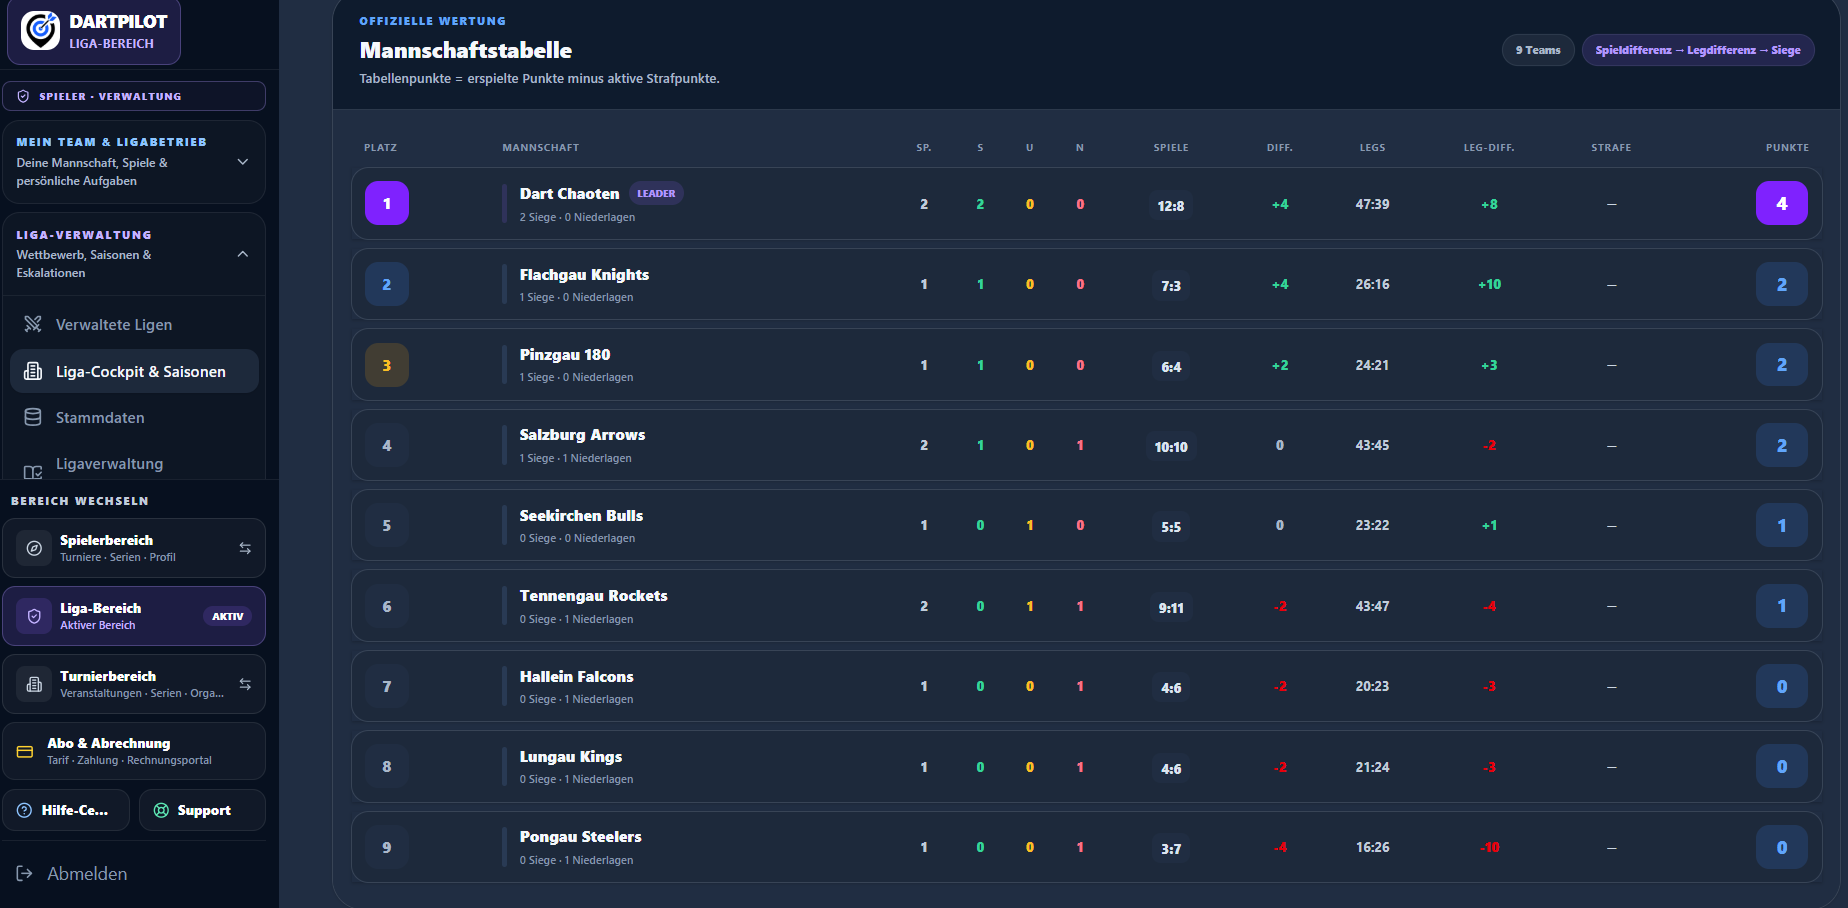Click the shield icon of Liga-Bereich
The height and width of the screenshot is (908, 1848).
[x=34, y=616]
